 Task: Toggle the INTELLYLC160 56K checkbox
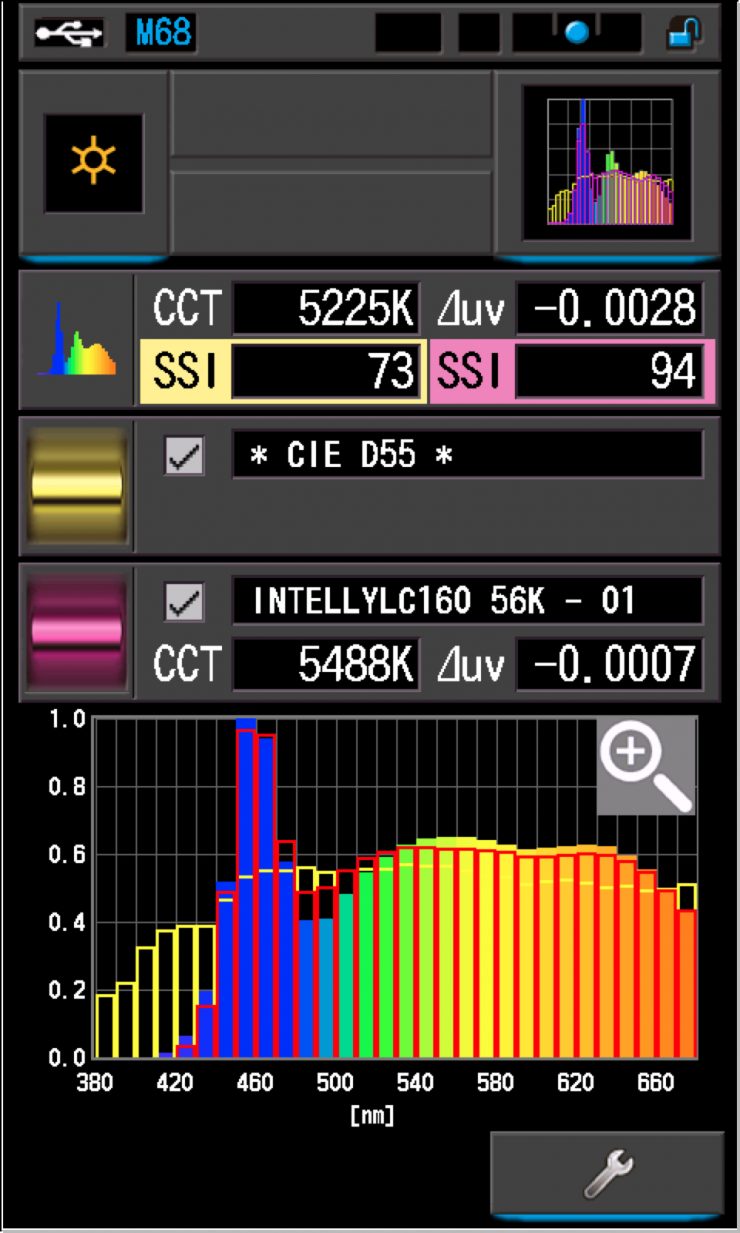click(x=185, y=602)
